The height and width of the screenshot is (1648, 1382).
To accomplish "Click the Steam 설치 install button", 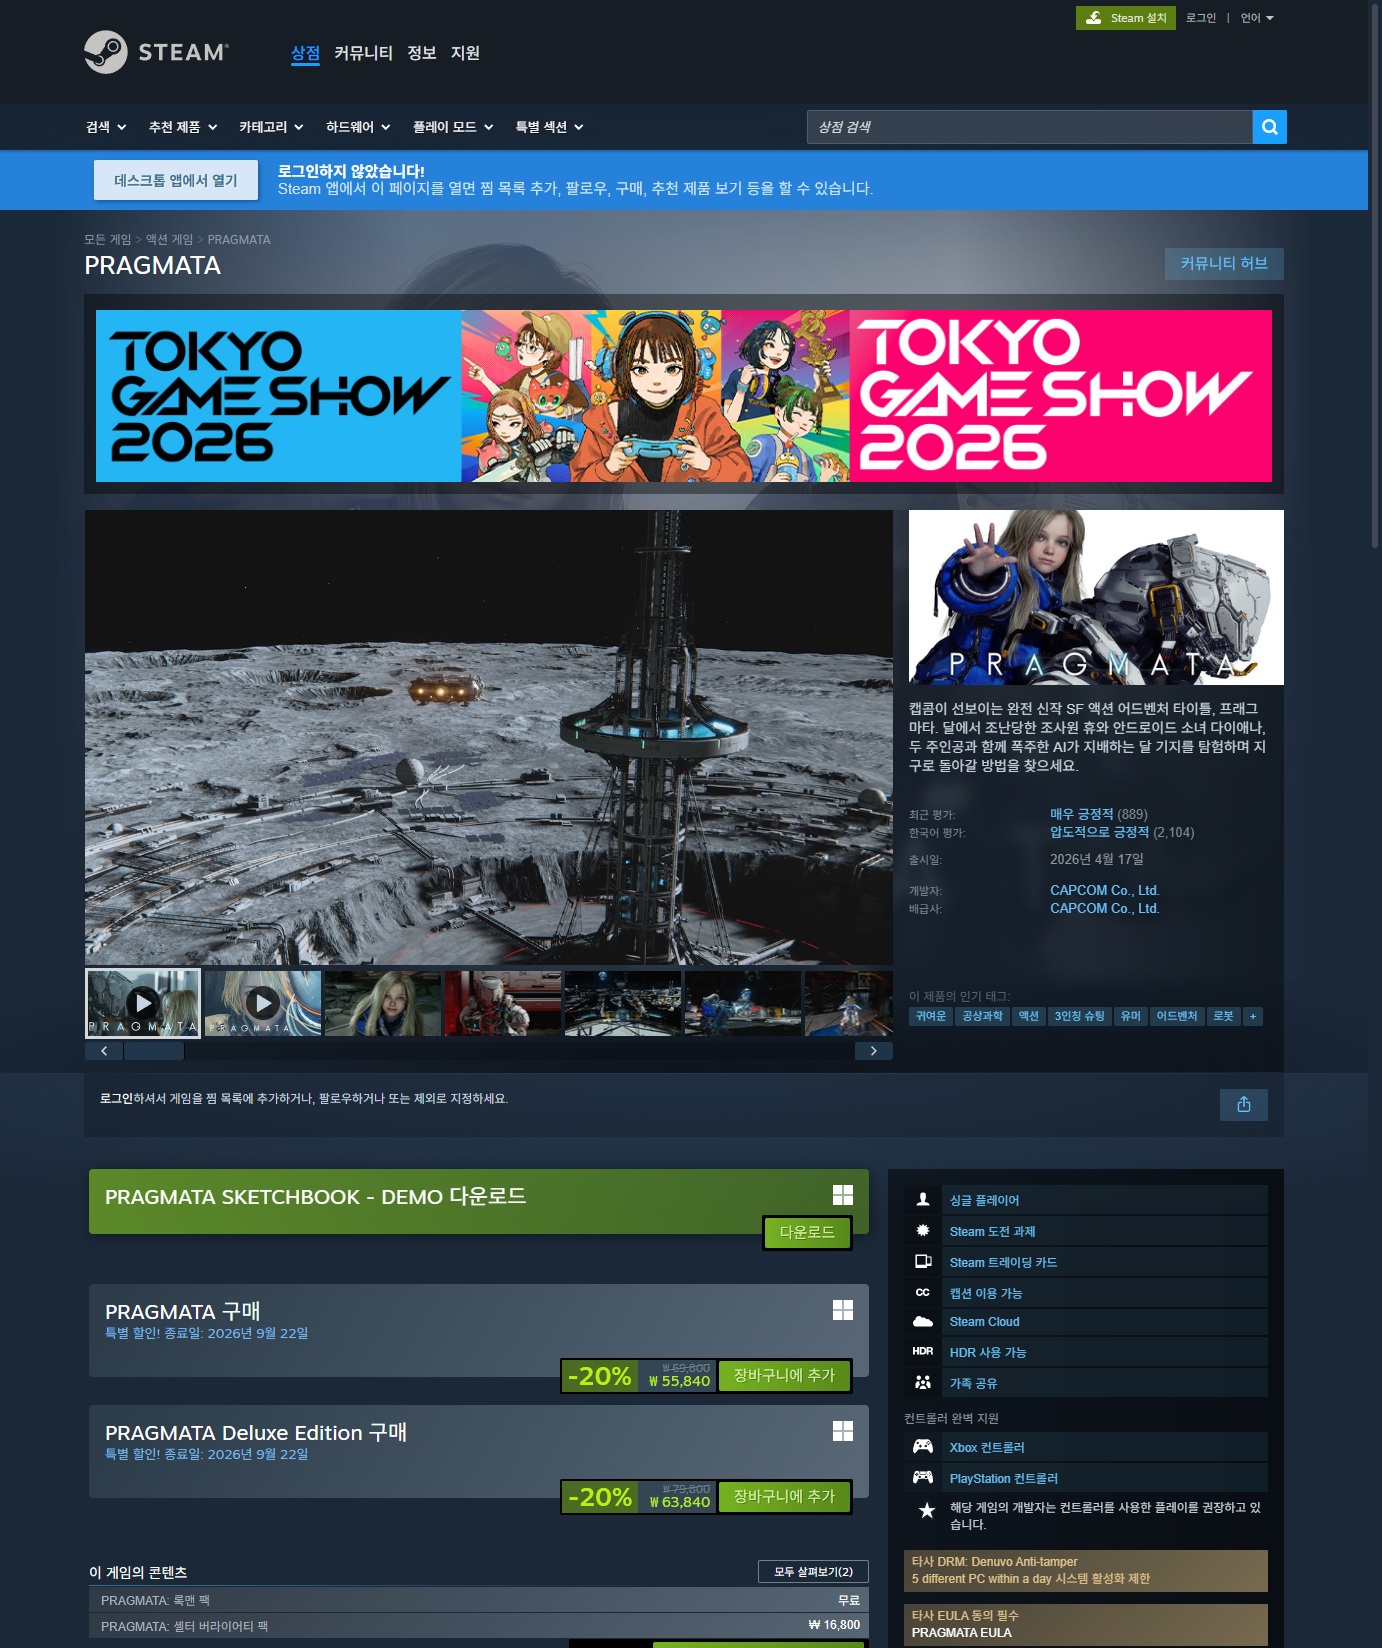I will pyautogui.click(x=1126, y=18).
